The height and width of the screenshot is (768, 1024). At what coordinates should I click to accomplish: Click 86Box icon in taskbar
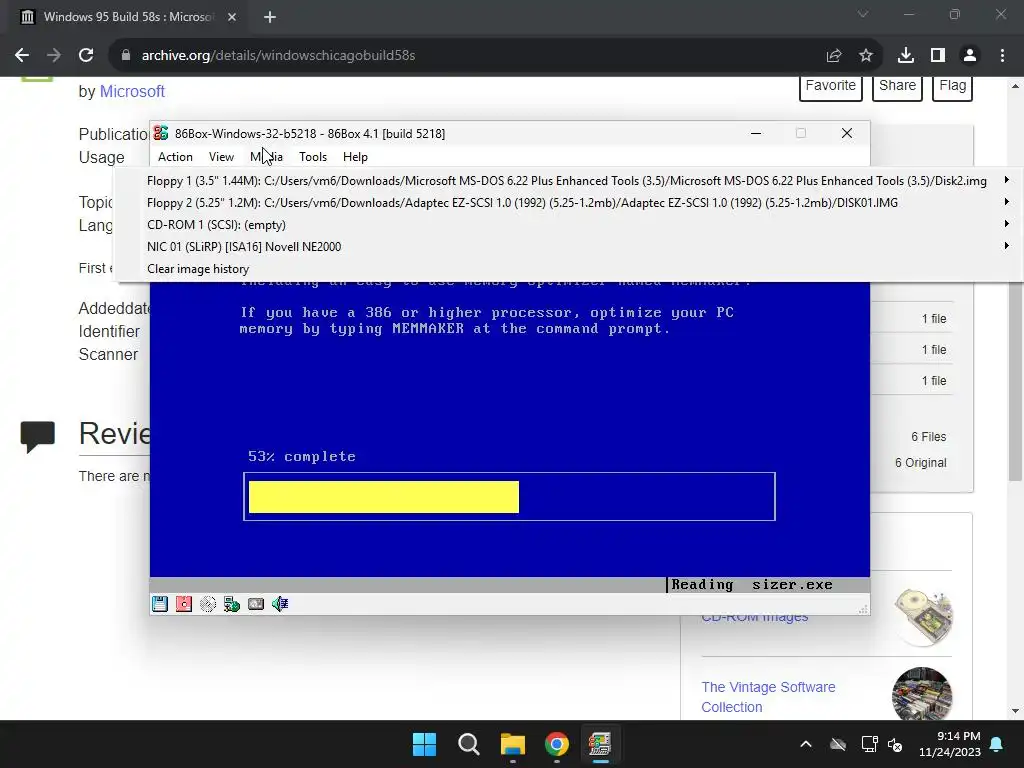coord(600,744)
